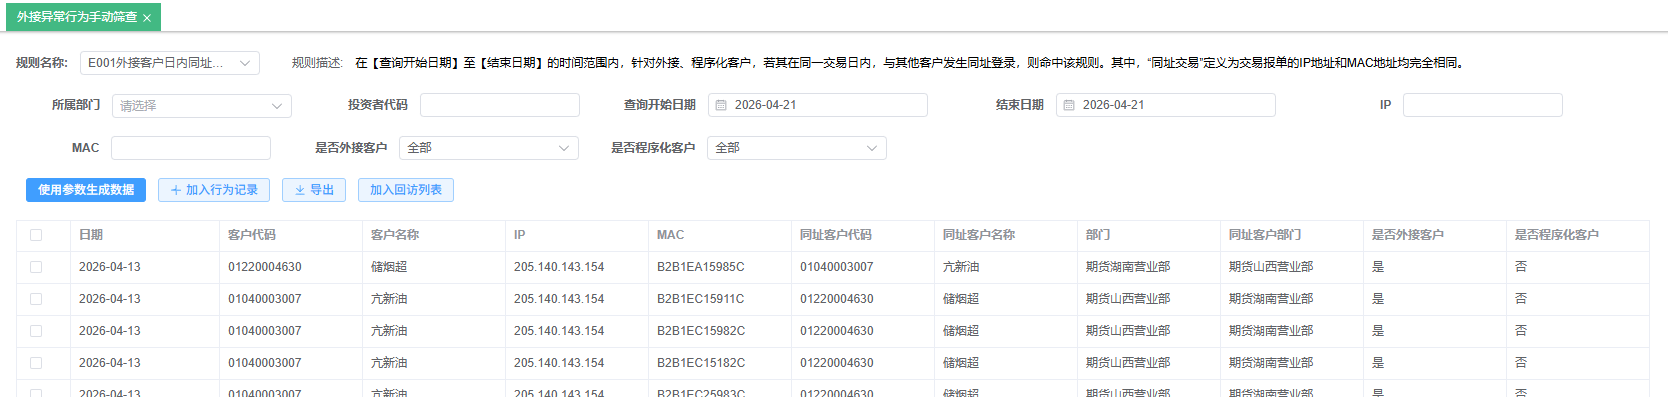Screen dimensions: 1668x397
Task: Focus the 投资者代码 input field
Action: click(500, 105)
